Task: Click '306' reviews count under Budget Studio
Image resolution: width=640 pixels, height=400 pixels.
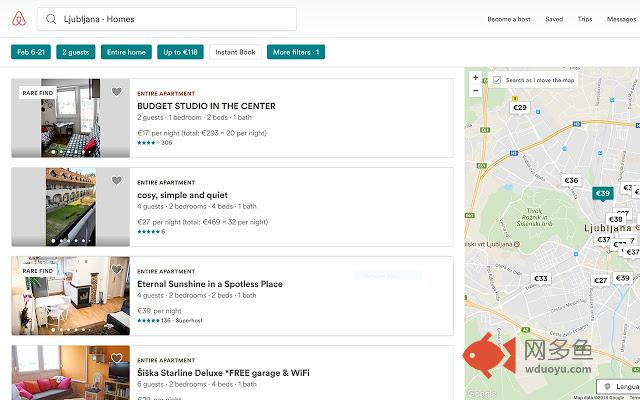Action: (167, 142)
